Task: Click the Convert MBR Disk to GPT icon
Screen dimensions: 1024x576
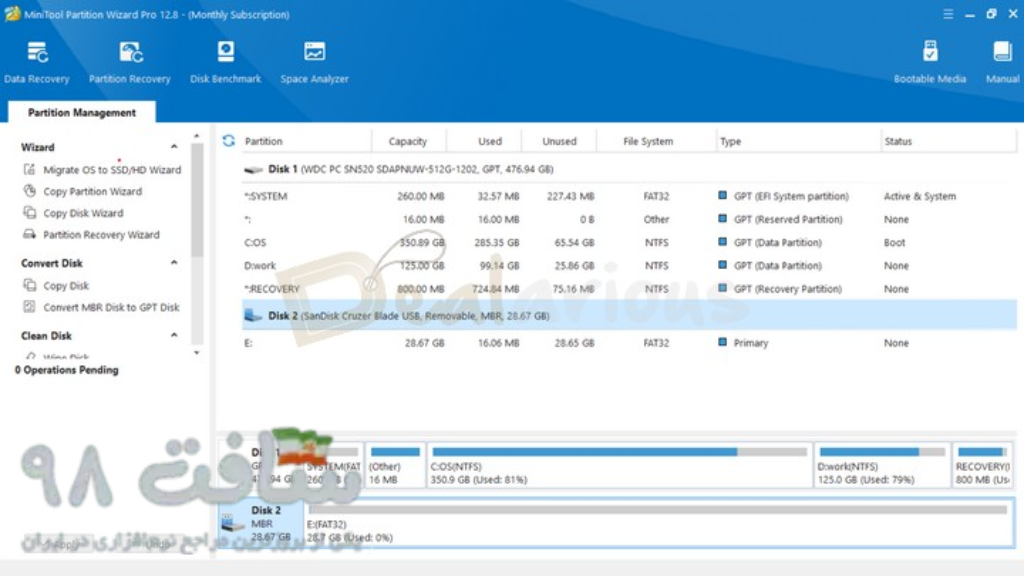Action: pyautogui.click(x=29, y=306)
